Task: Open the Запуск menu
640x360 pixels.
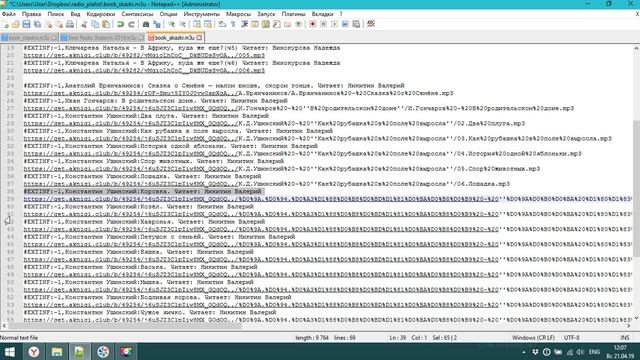Action: [x=266, y=14]
